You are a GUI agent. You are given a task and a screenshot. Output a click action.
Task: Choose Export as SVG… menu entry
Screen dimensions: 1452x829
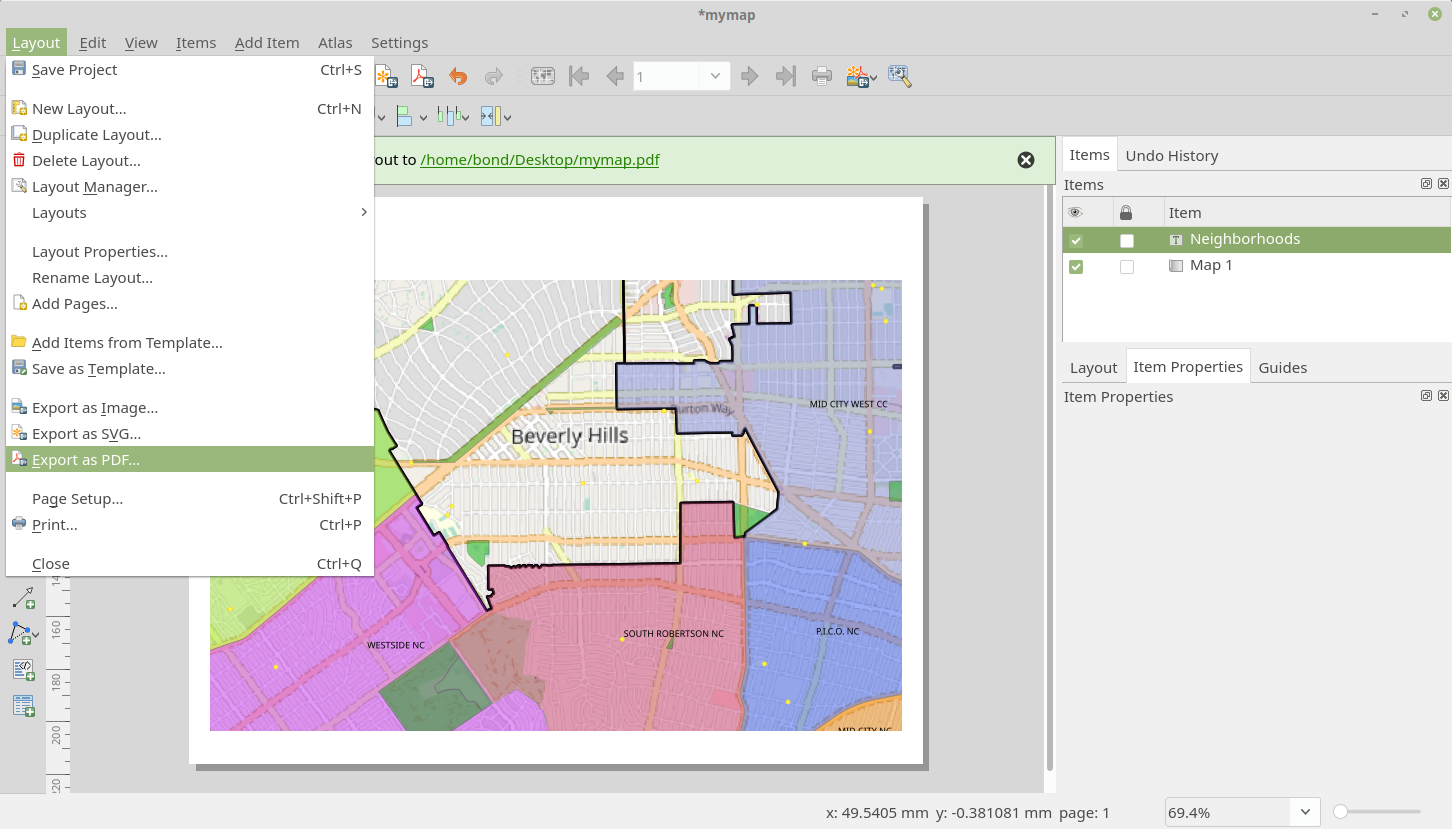point(190,434)
